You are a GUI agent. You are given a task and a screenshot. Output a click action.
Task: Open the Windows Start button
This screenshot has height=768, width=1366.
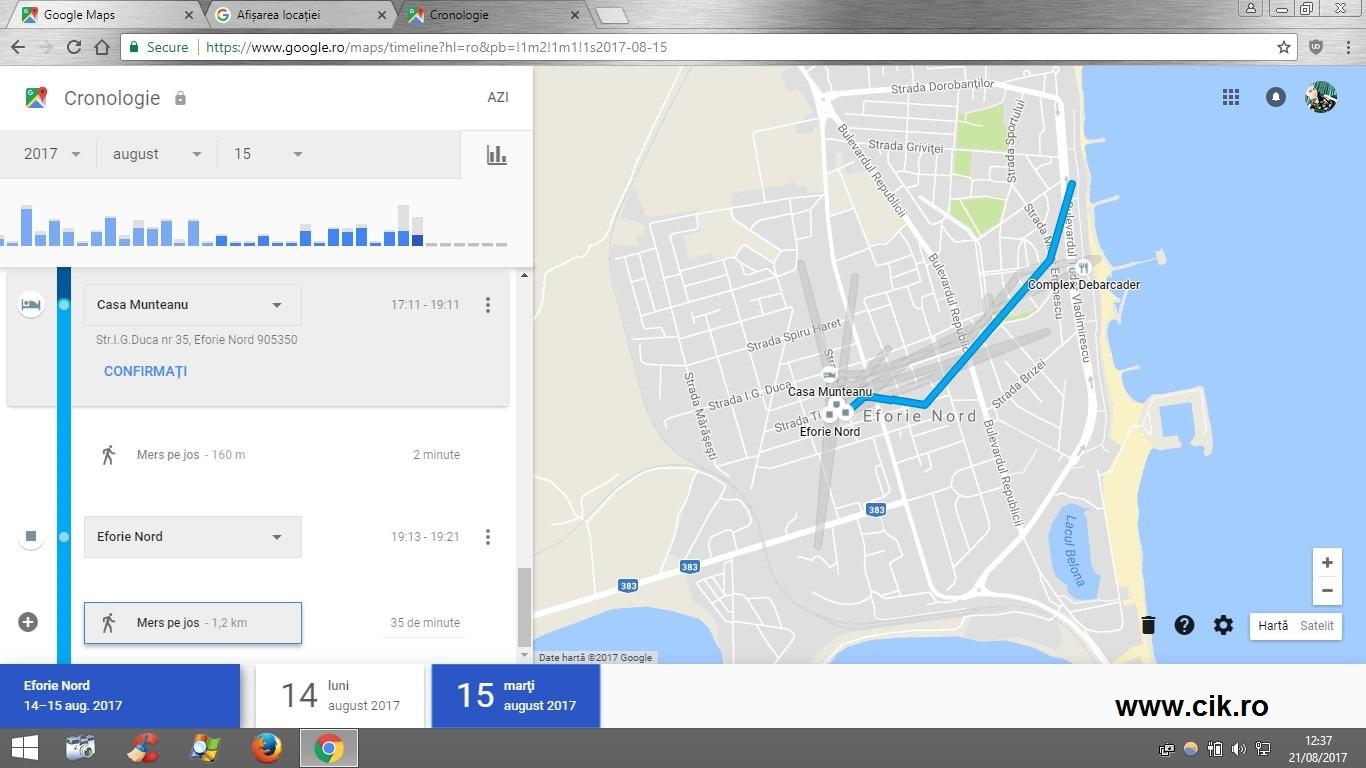pos(24,748)
